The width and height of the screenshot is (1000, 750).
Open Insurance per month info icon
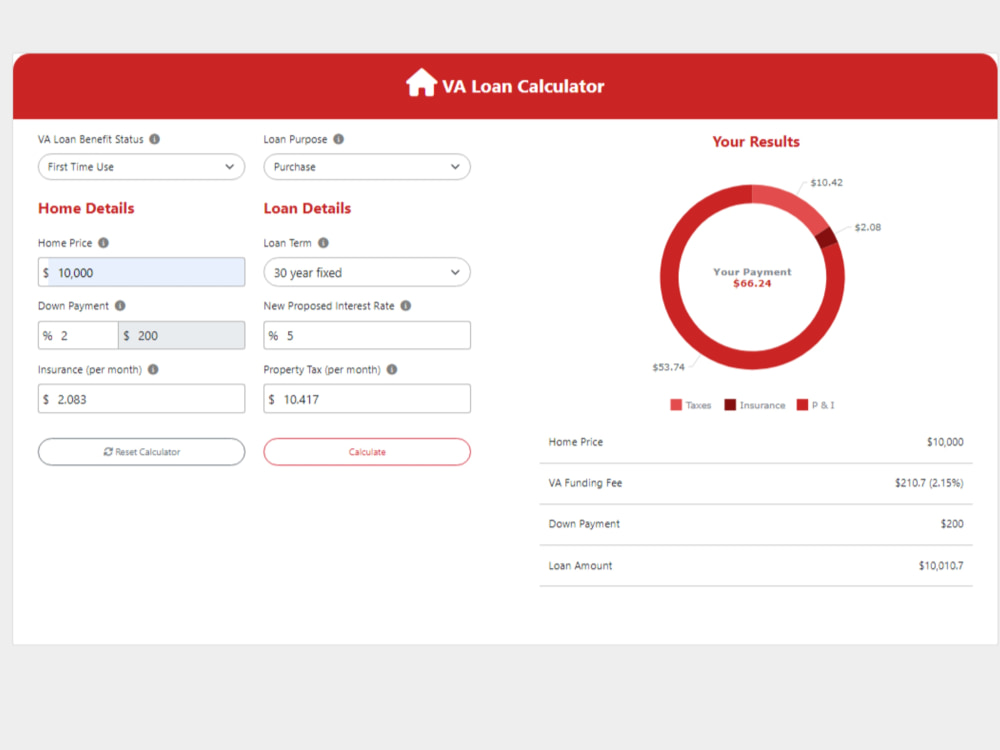[x=153, y=369]
